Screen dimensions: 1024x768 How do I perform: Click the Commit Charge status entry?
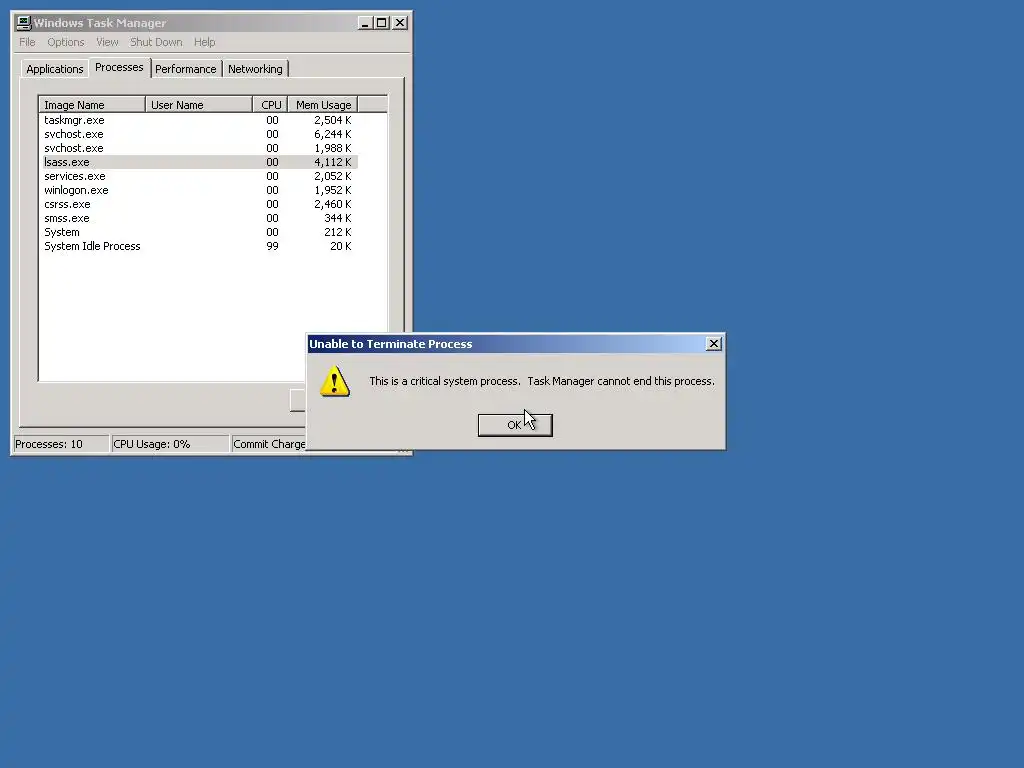click(x=269, y=444)
